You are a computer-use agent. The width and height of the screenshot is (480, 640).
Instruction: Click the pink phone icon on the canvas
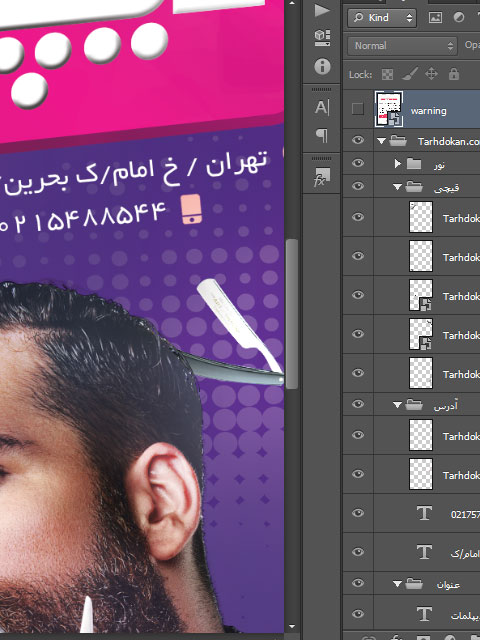[x=191, y=209]
